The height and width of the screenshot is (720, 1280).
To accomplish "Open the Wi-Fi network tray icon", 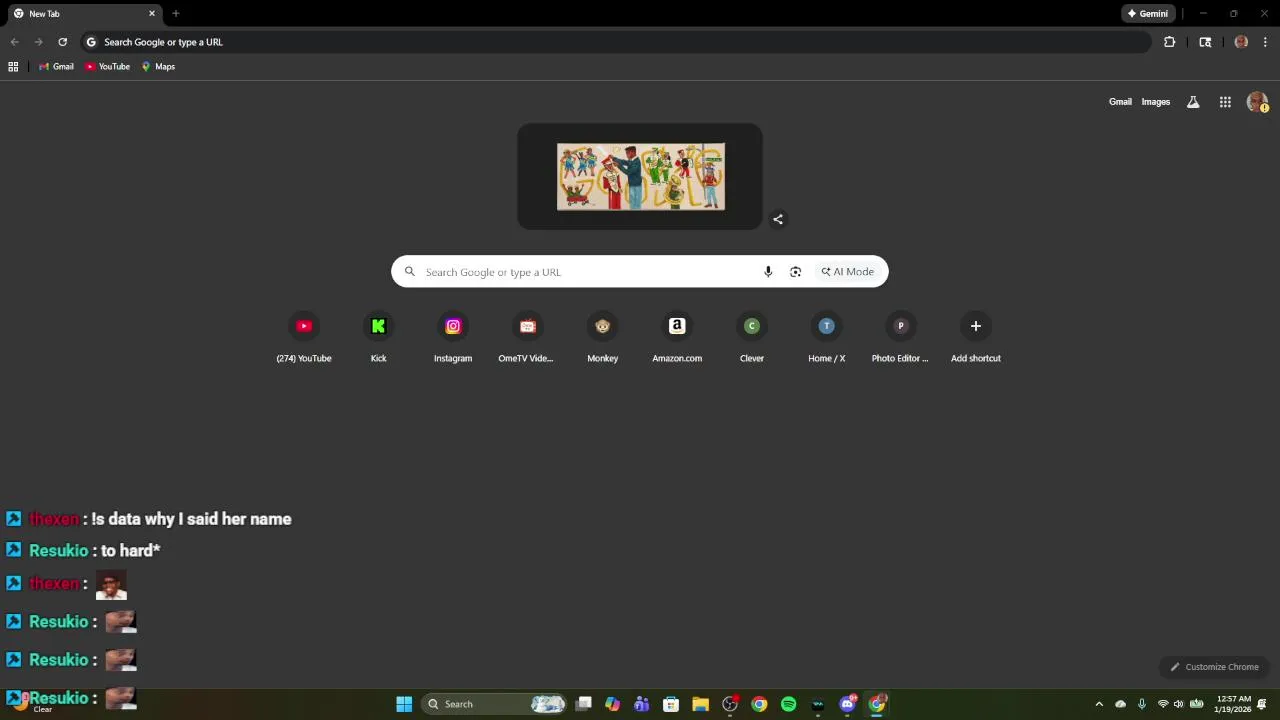I will coord(1163,704).
